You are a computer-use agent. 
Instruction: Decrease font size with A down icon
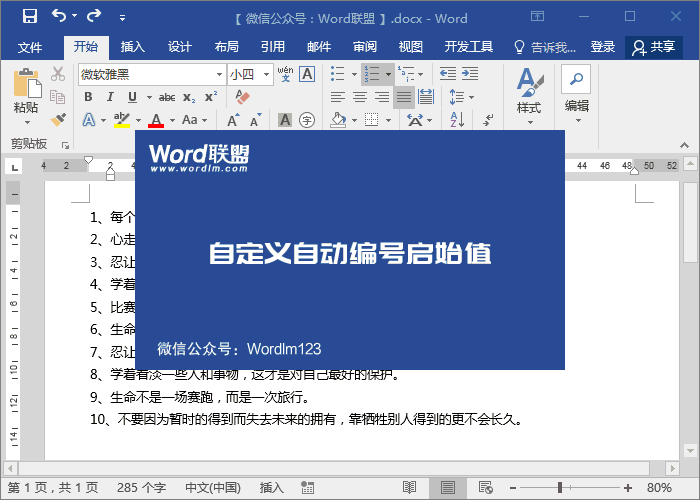(255, 120)
